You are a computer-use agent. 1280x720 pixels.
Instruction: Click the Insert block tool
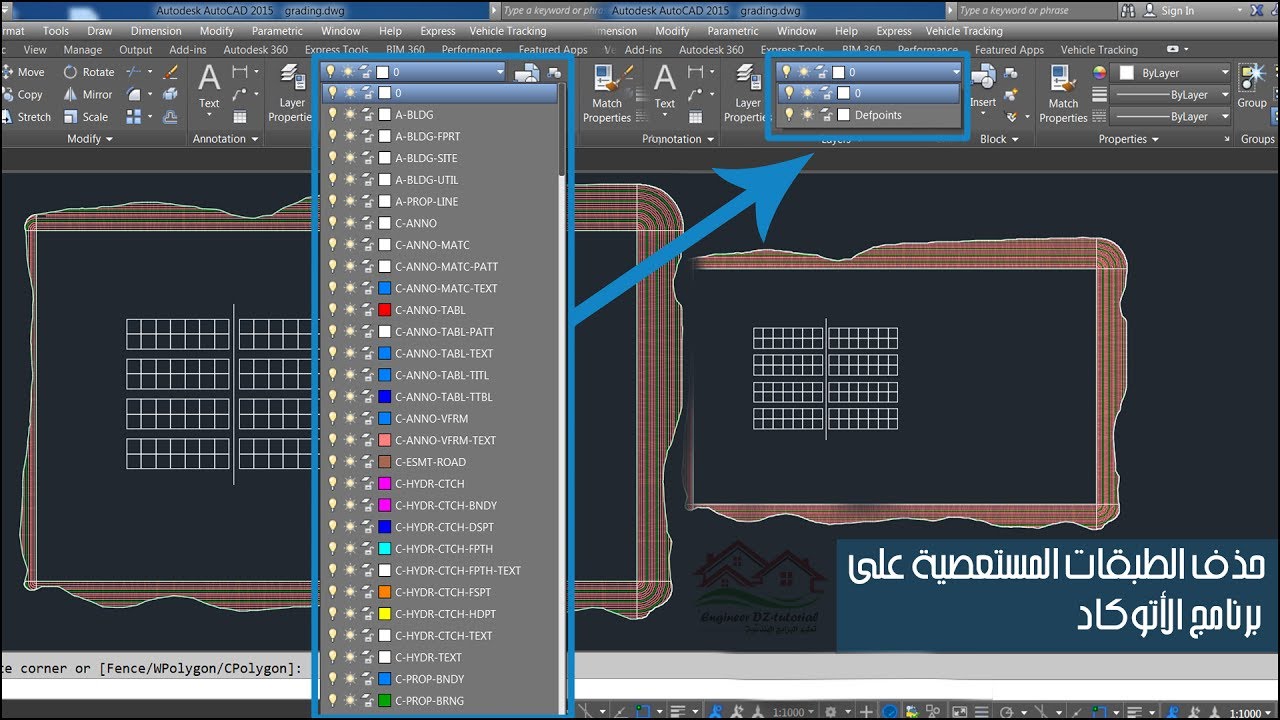pyautogui.click(x=983, y=87)
